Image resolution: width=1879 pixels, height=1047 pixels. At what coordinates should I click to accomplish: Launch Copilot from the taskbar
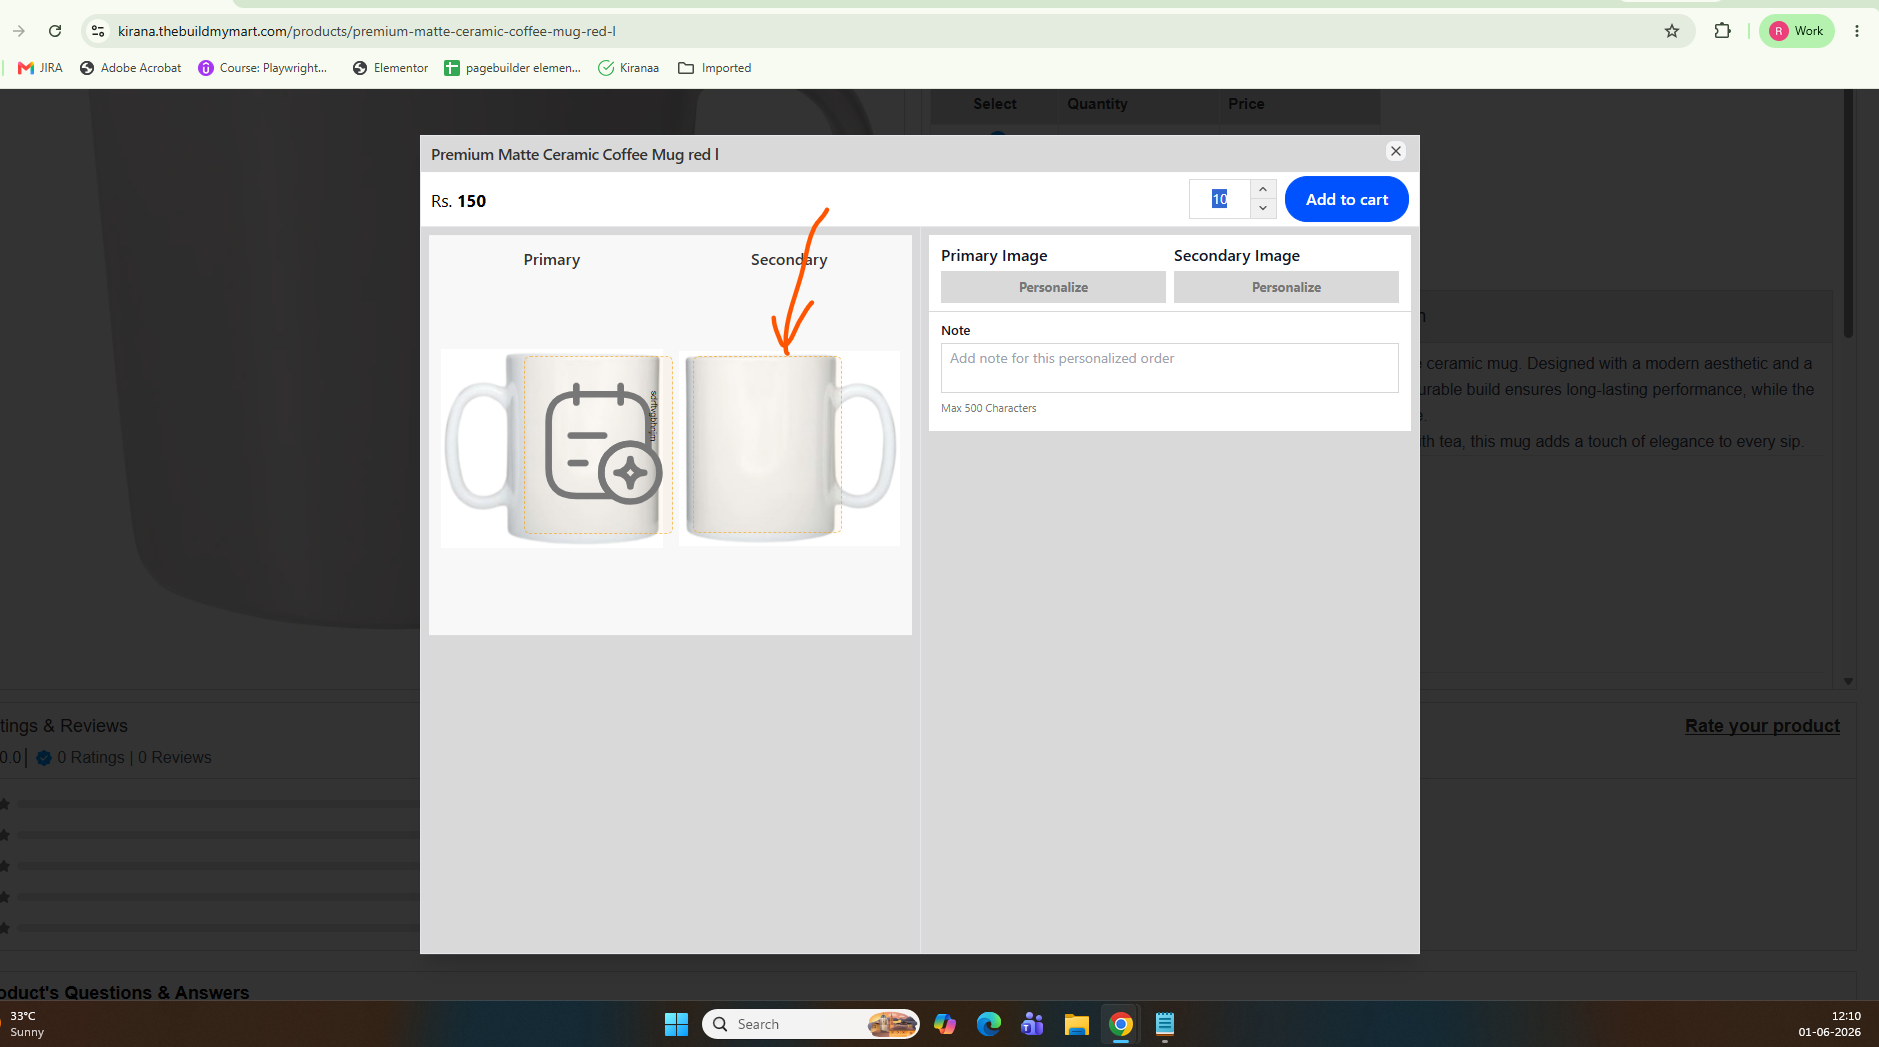945,1024
